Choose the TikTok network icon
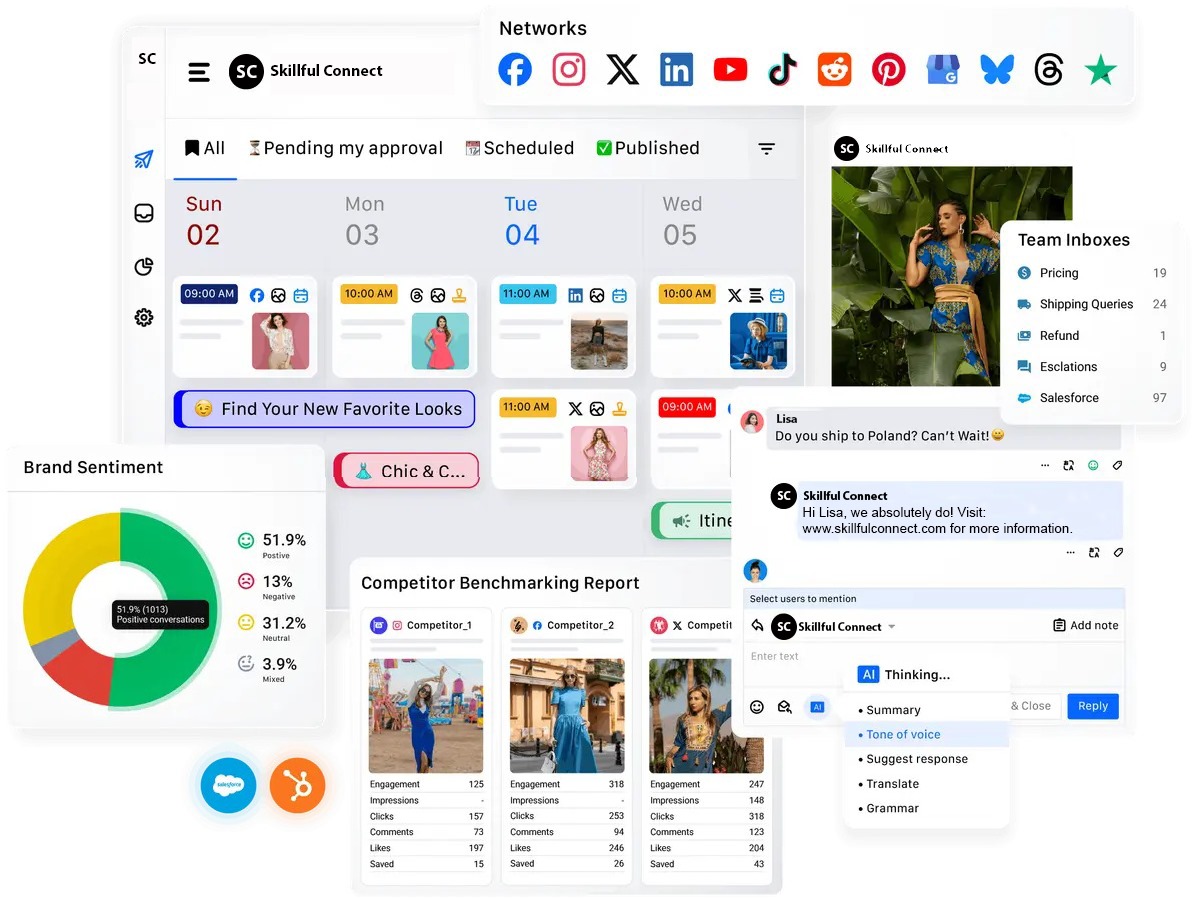Screen dimensions: 1200x899 782,70
